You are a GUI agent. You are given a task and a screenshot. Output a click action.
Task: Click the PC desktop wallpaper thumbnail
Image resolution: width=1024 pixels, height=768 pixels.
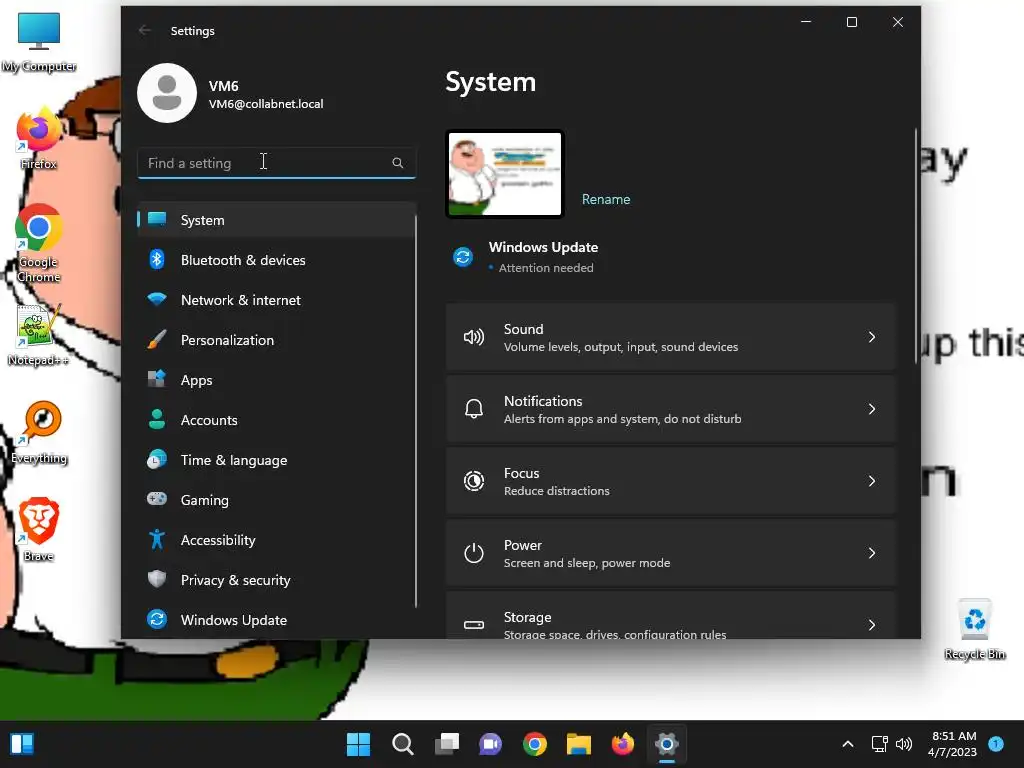(x=505, y=174)
